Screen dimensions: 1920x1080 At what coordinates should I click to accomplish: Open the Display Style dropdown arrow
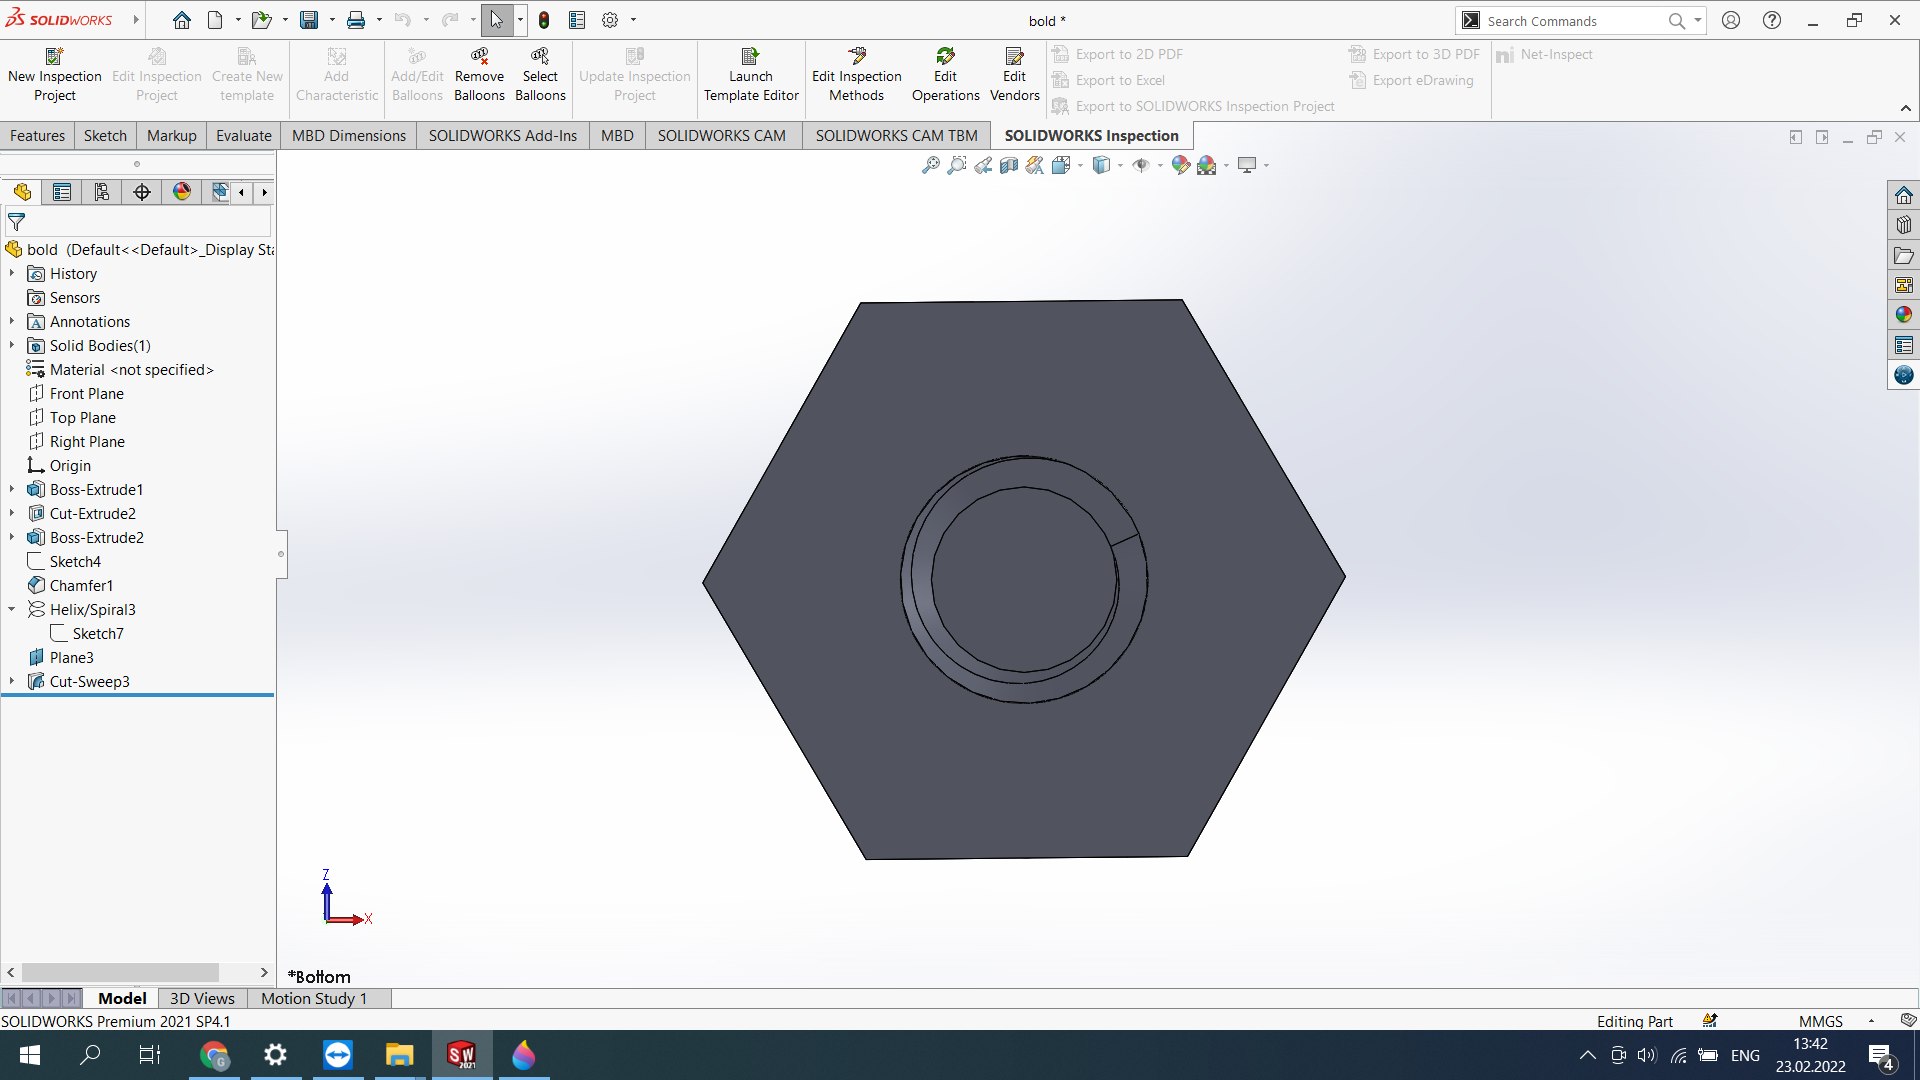click(x=1120, y=165)
